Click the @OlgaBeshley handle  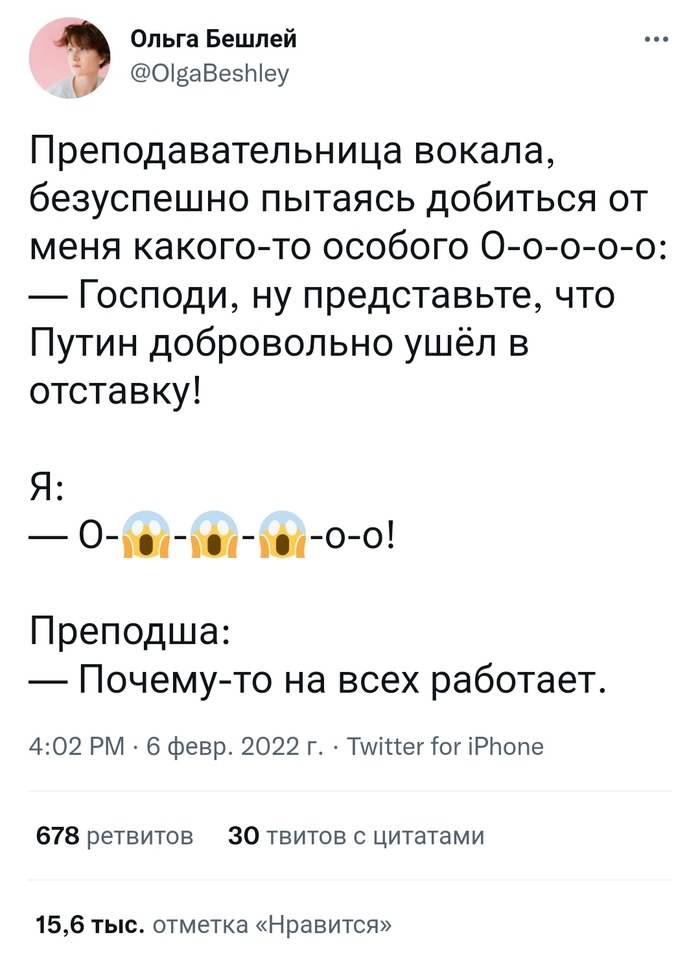209,72
